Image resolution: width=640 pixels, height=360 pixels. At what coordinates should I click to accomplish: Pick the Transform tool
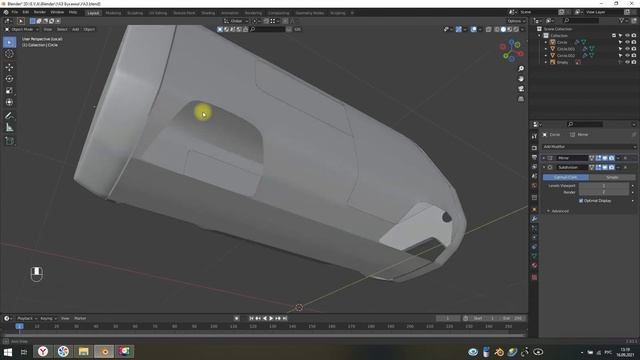tap(9, 102)
